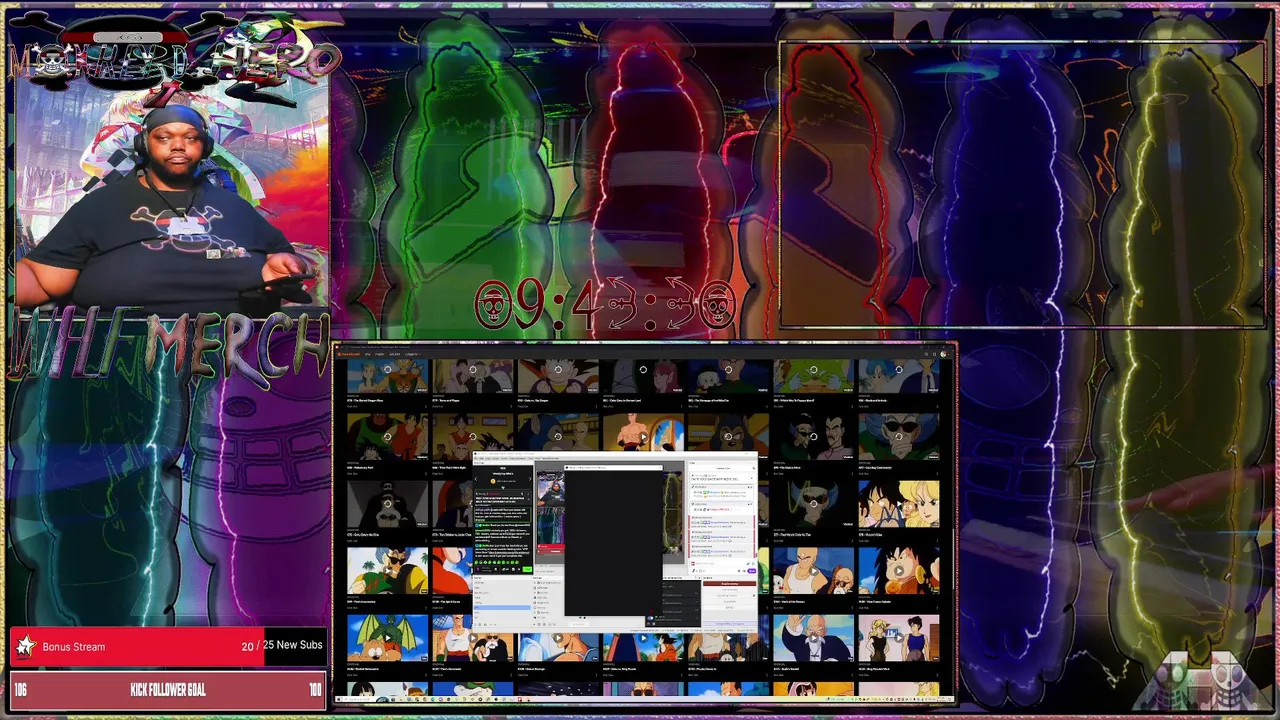Click the left arrow in the OBS activity dock
The width and height of the screenshot is (1280, 720).
[476, 479]
